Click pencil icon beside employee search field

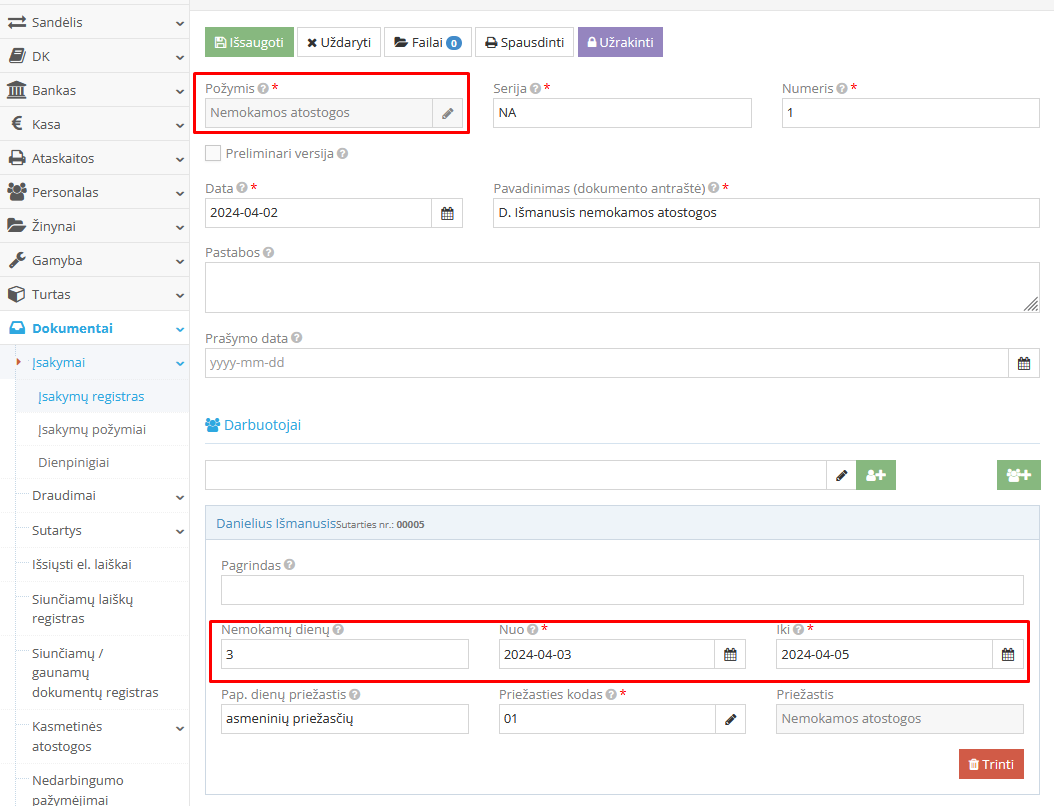841,475
